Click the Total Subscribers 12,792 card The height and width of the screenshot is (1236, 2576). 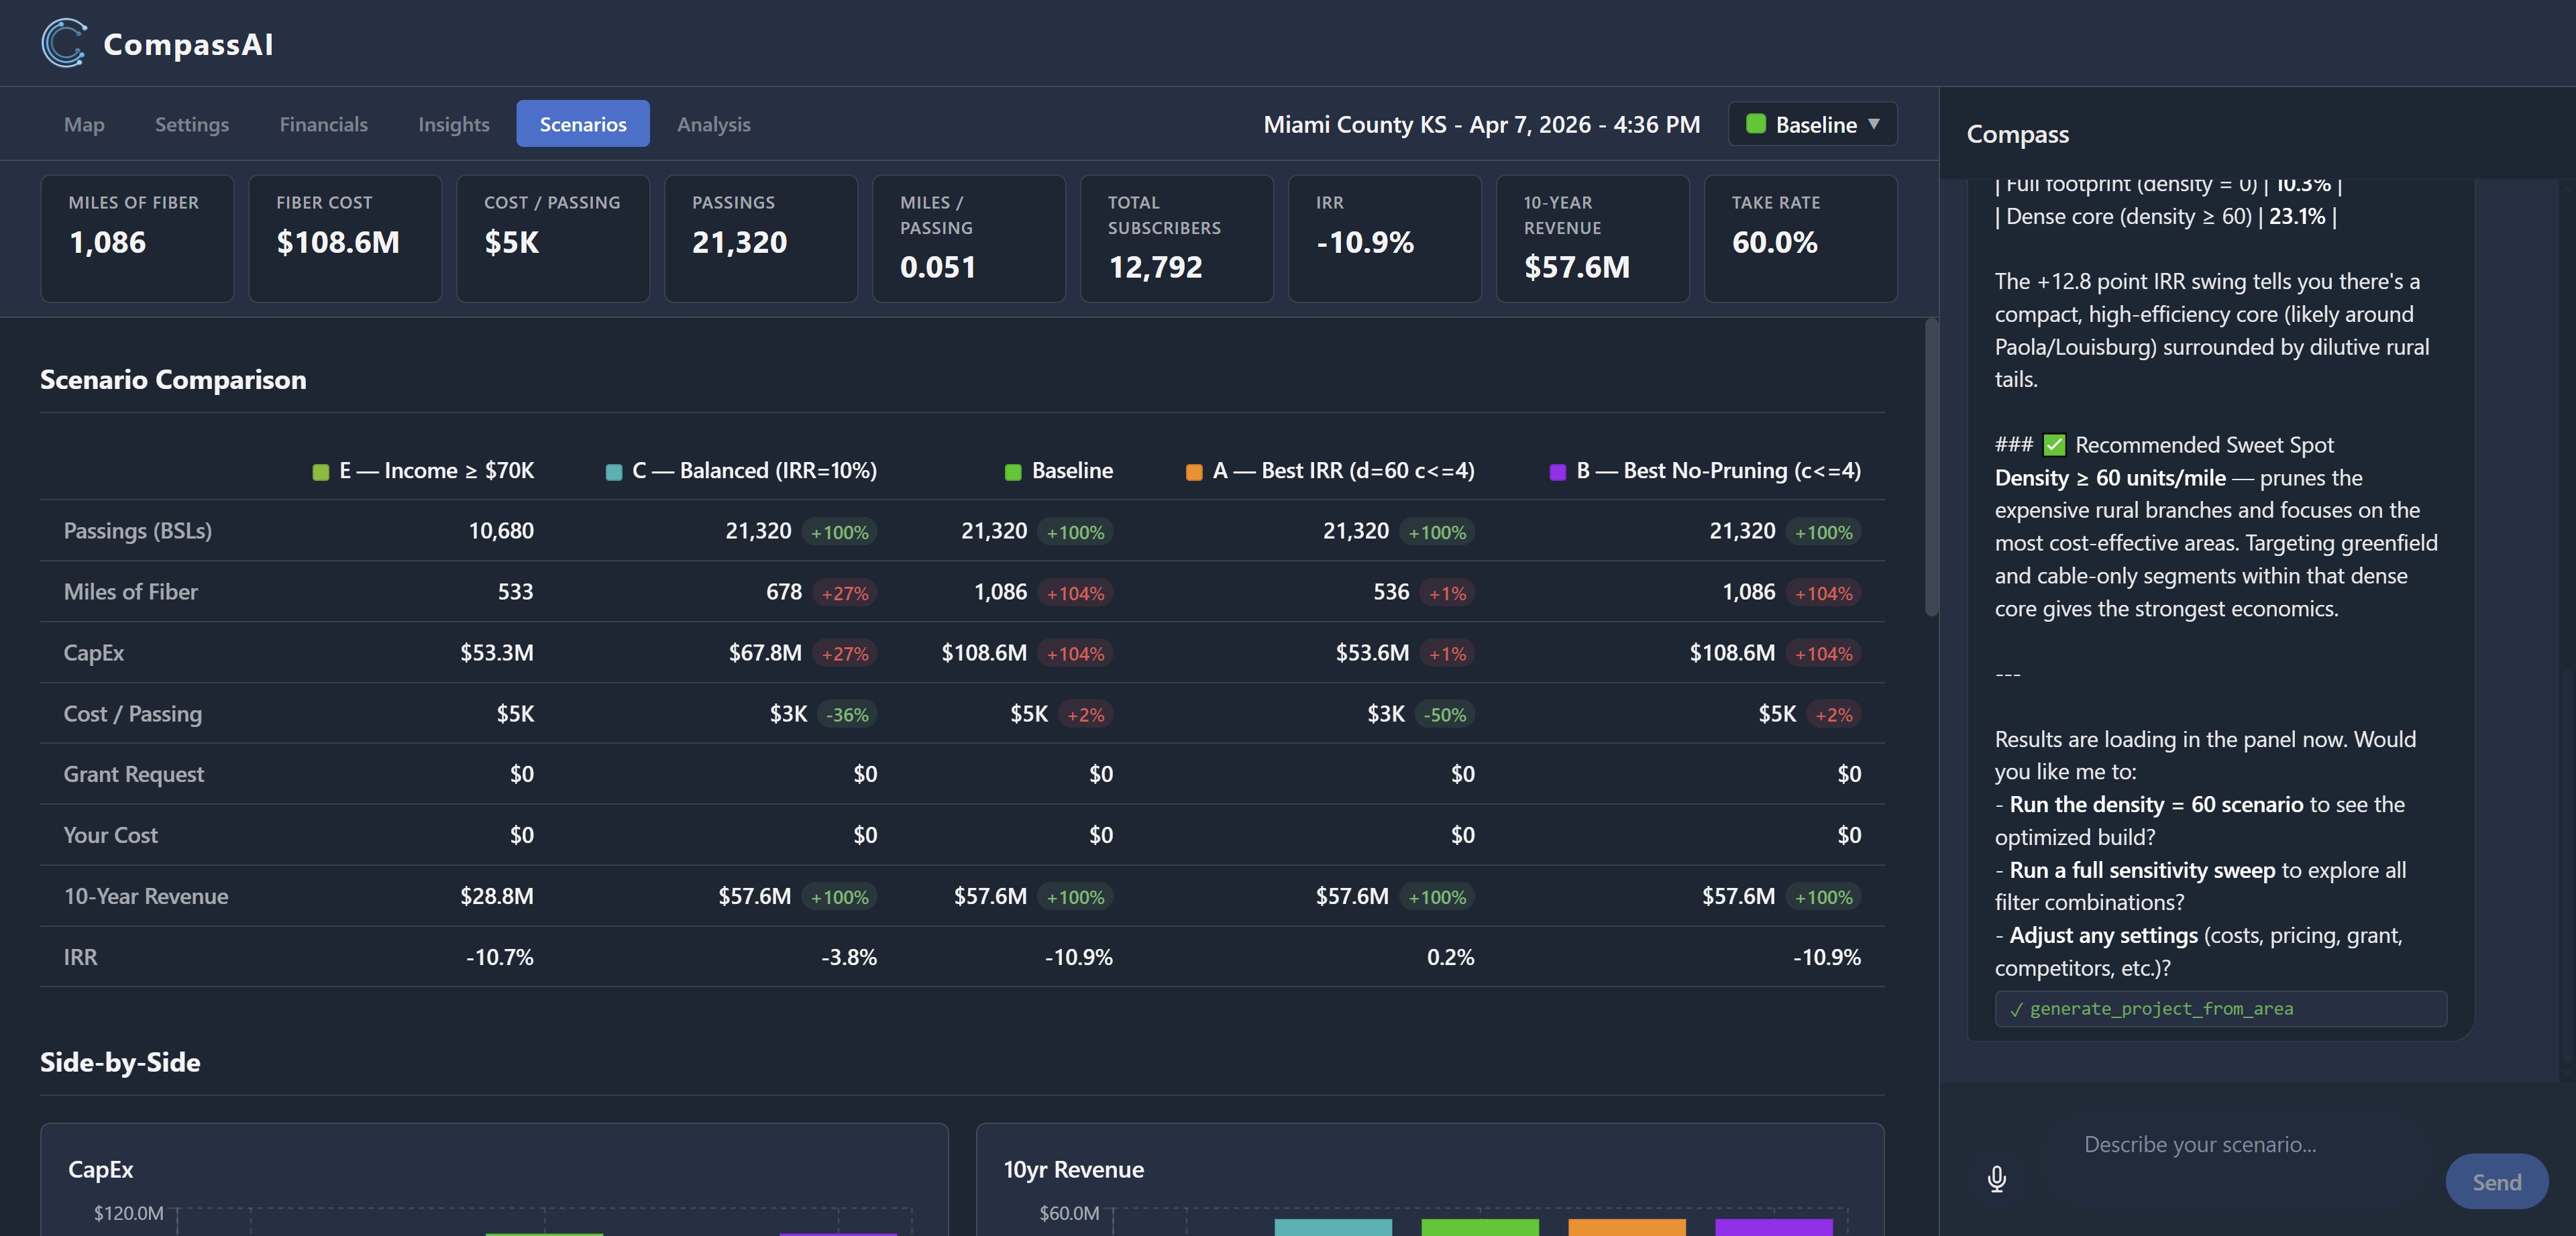coord(1177,238)
